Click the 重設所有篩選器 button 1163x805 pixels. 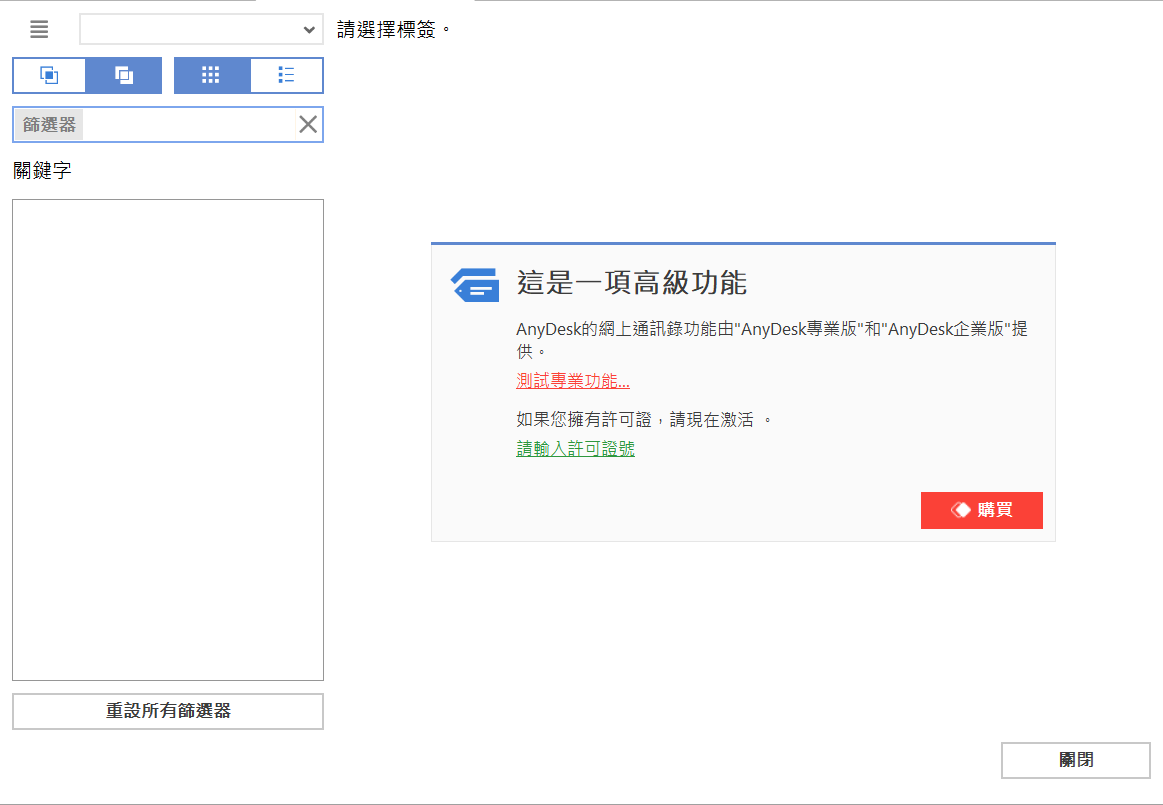pyautogui.click(x=168, y=711)
